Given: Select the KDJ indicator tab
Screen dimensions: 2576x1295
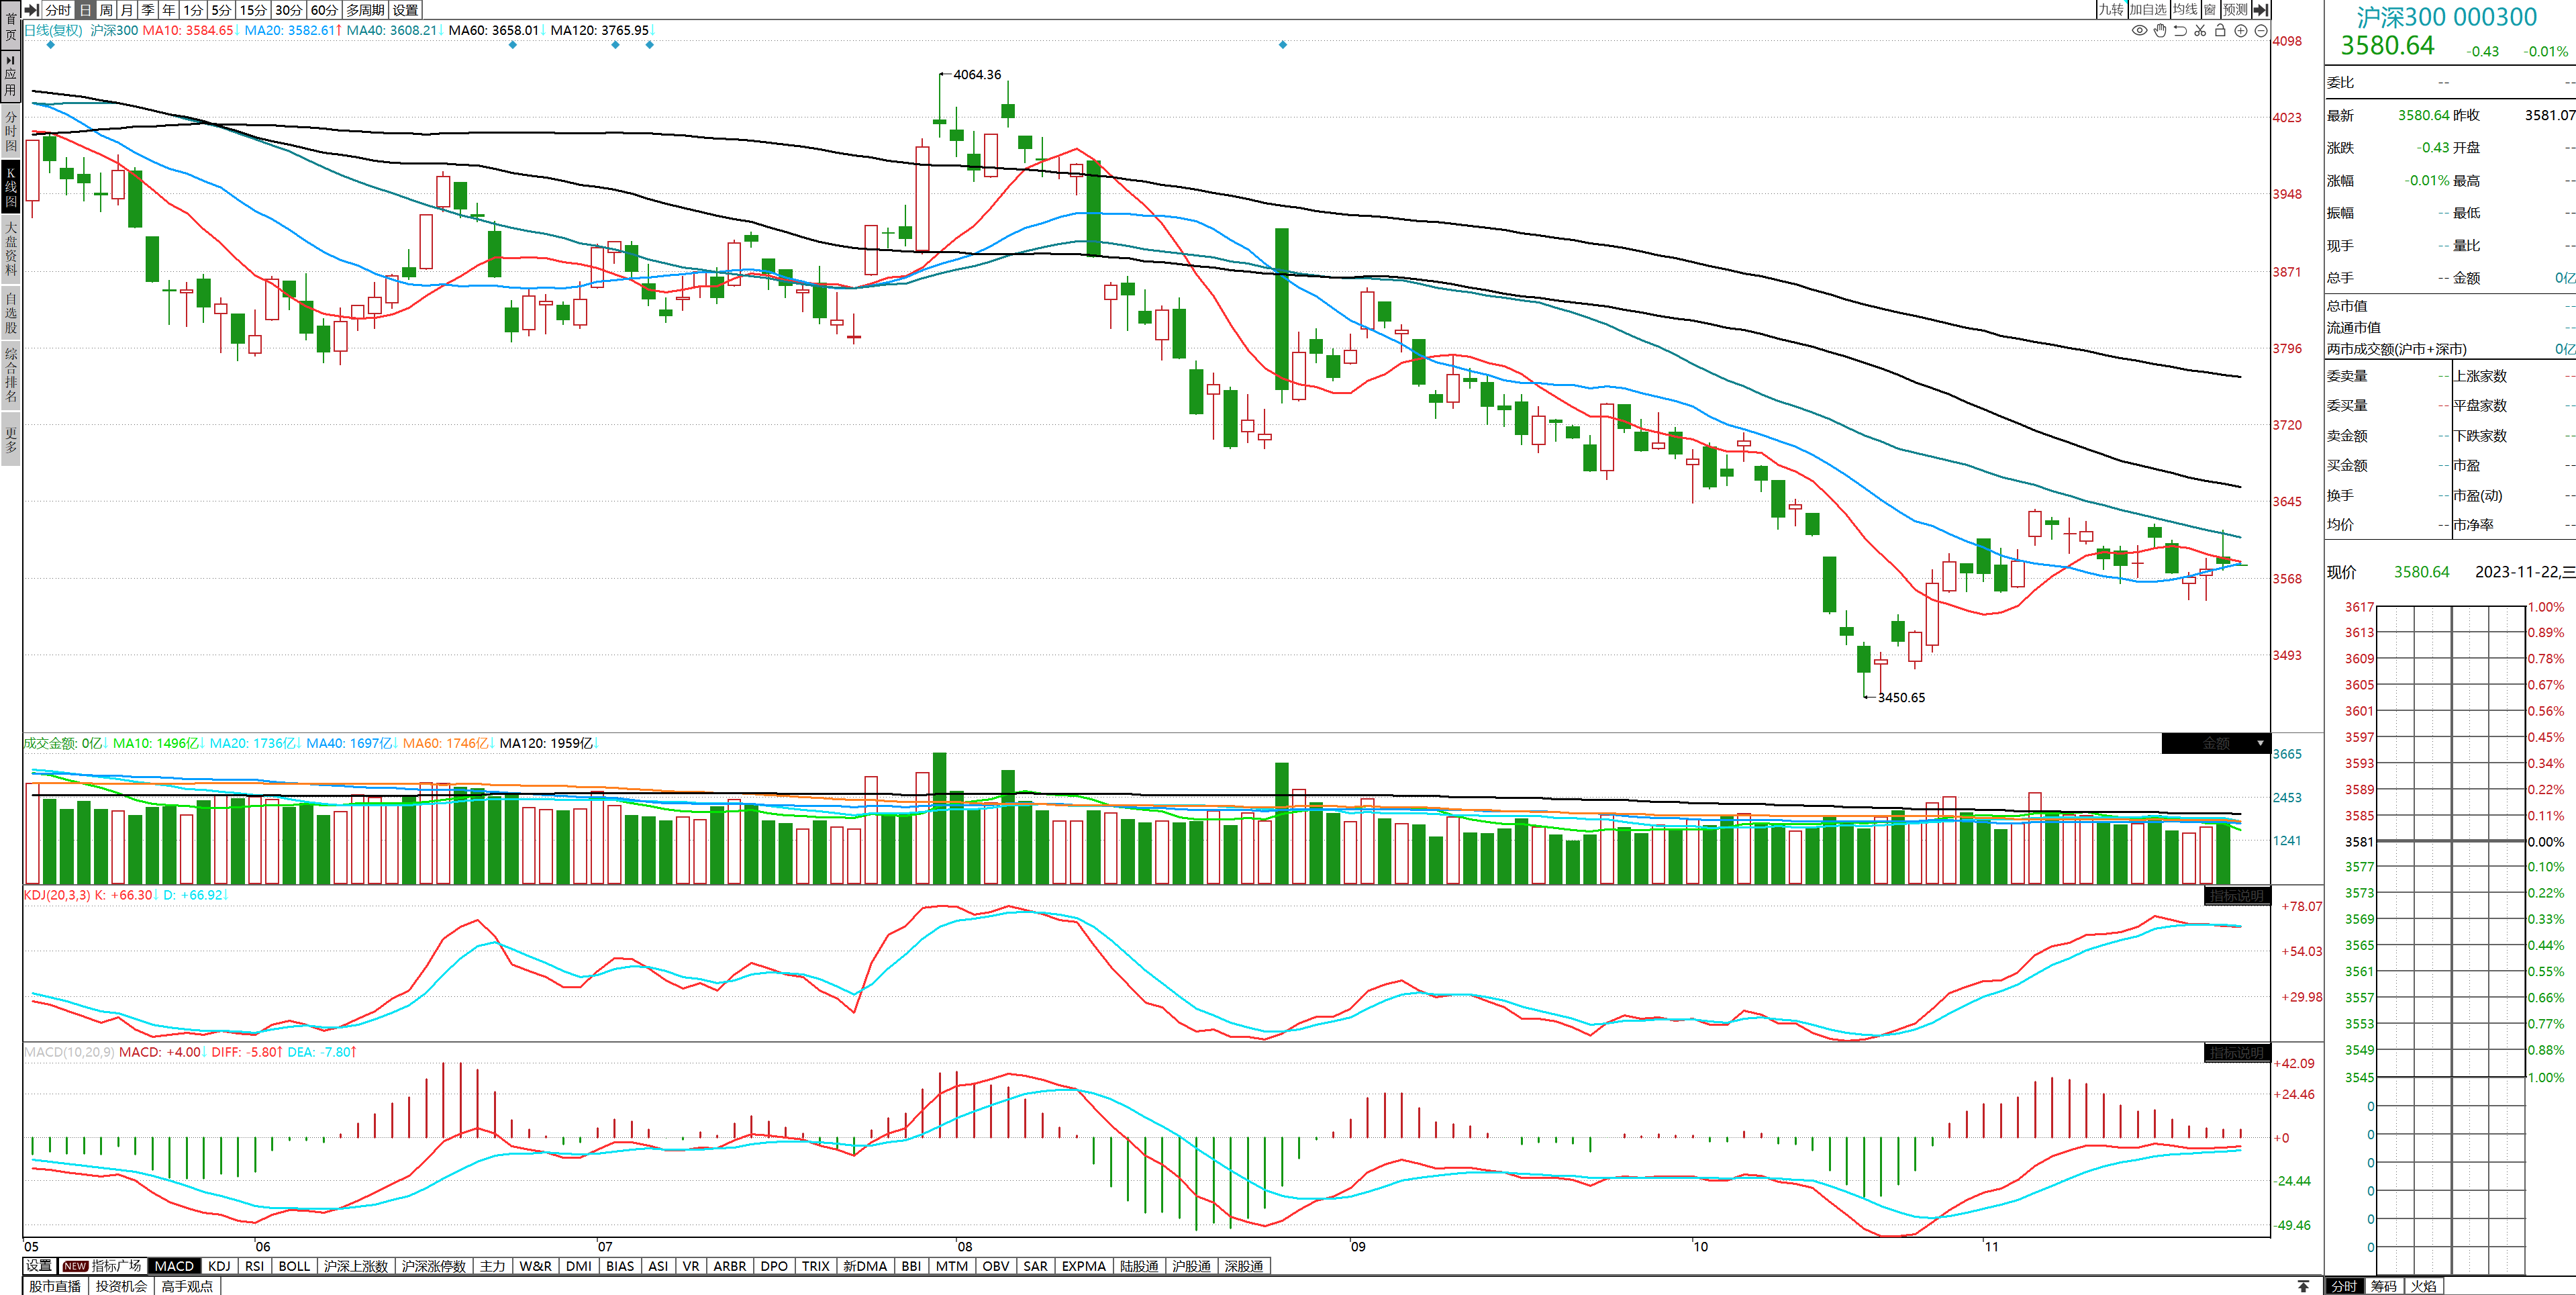Looking at the screenshot, I should point(219,1266).
